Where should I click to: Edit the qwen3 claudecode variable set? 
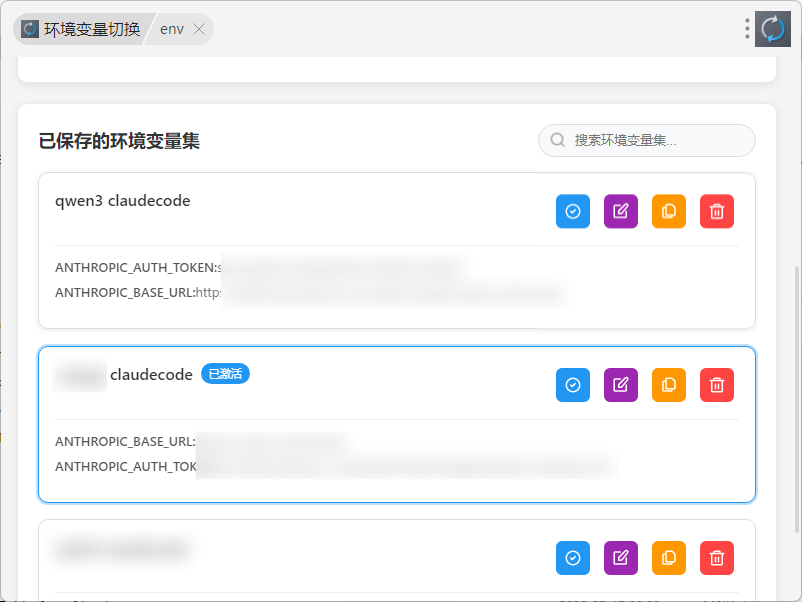pyautogui.click(x=620, y=211)
